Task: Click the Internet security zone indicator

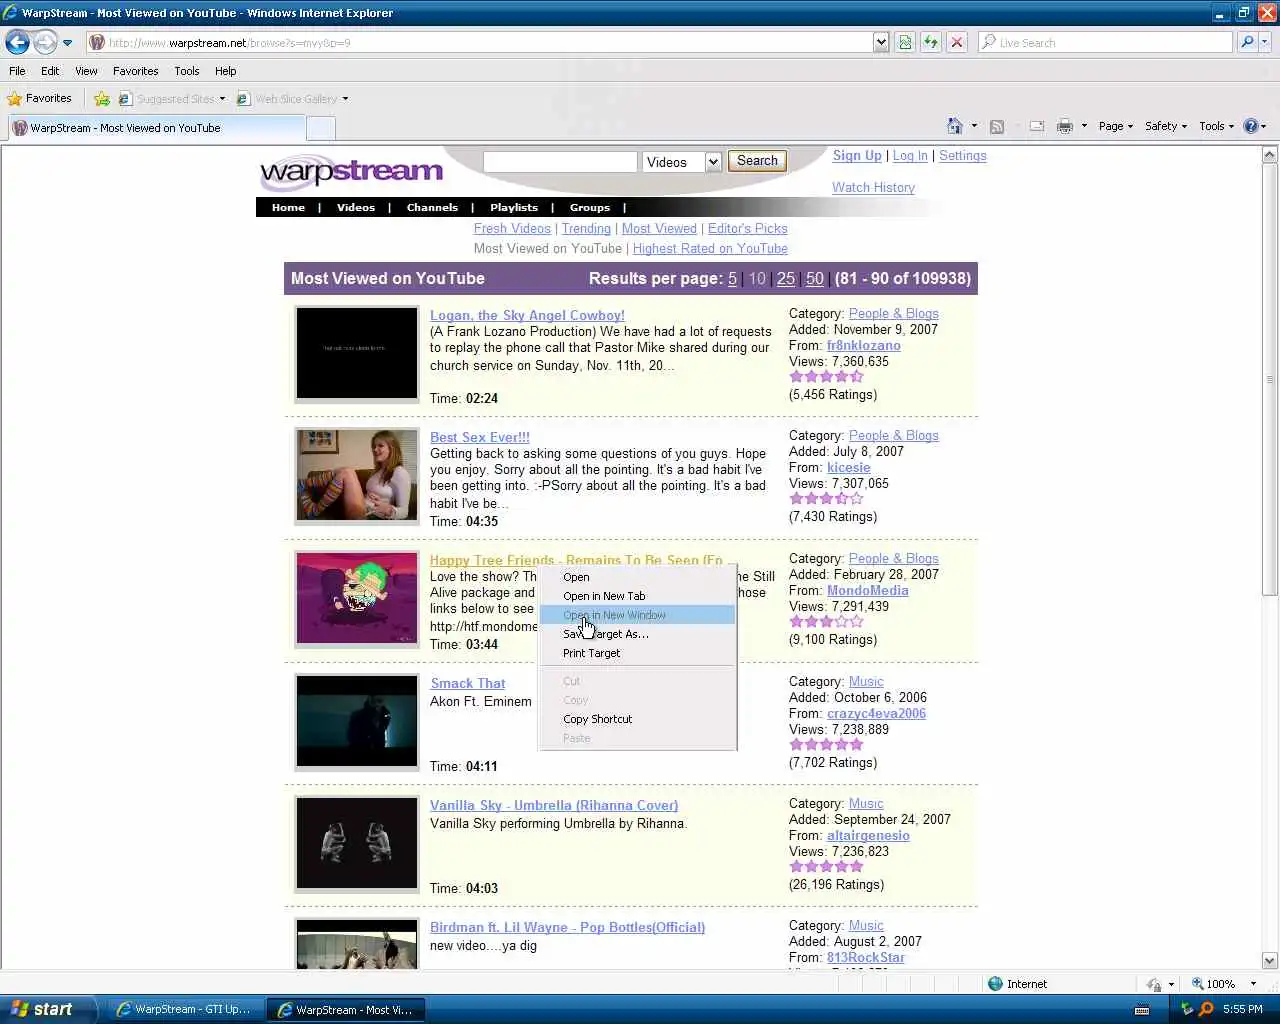Action: tap(1017, 984)
